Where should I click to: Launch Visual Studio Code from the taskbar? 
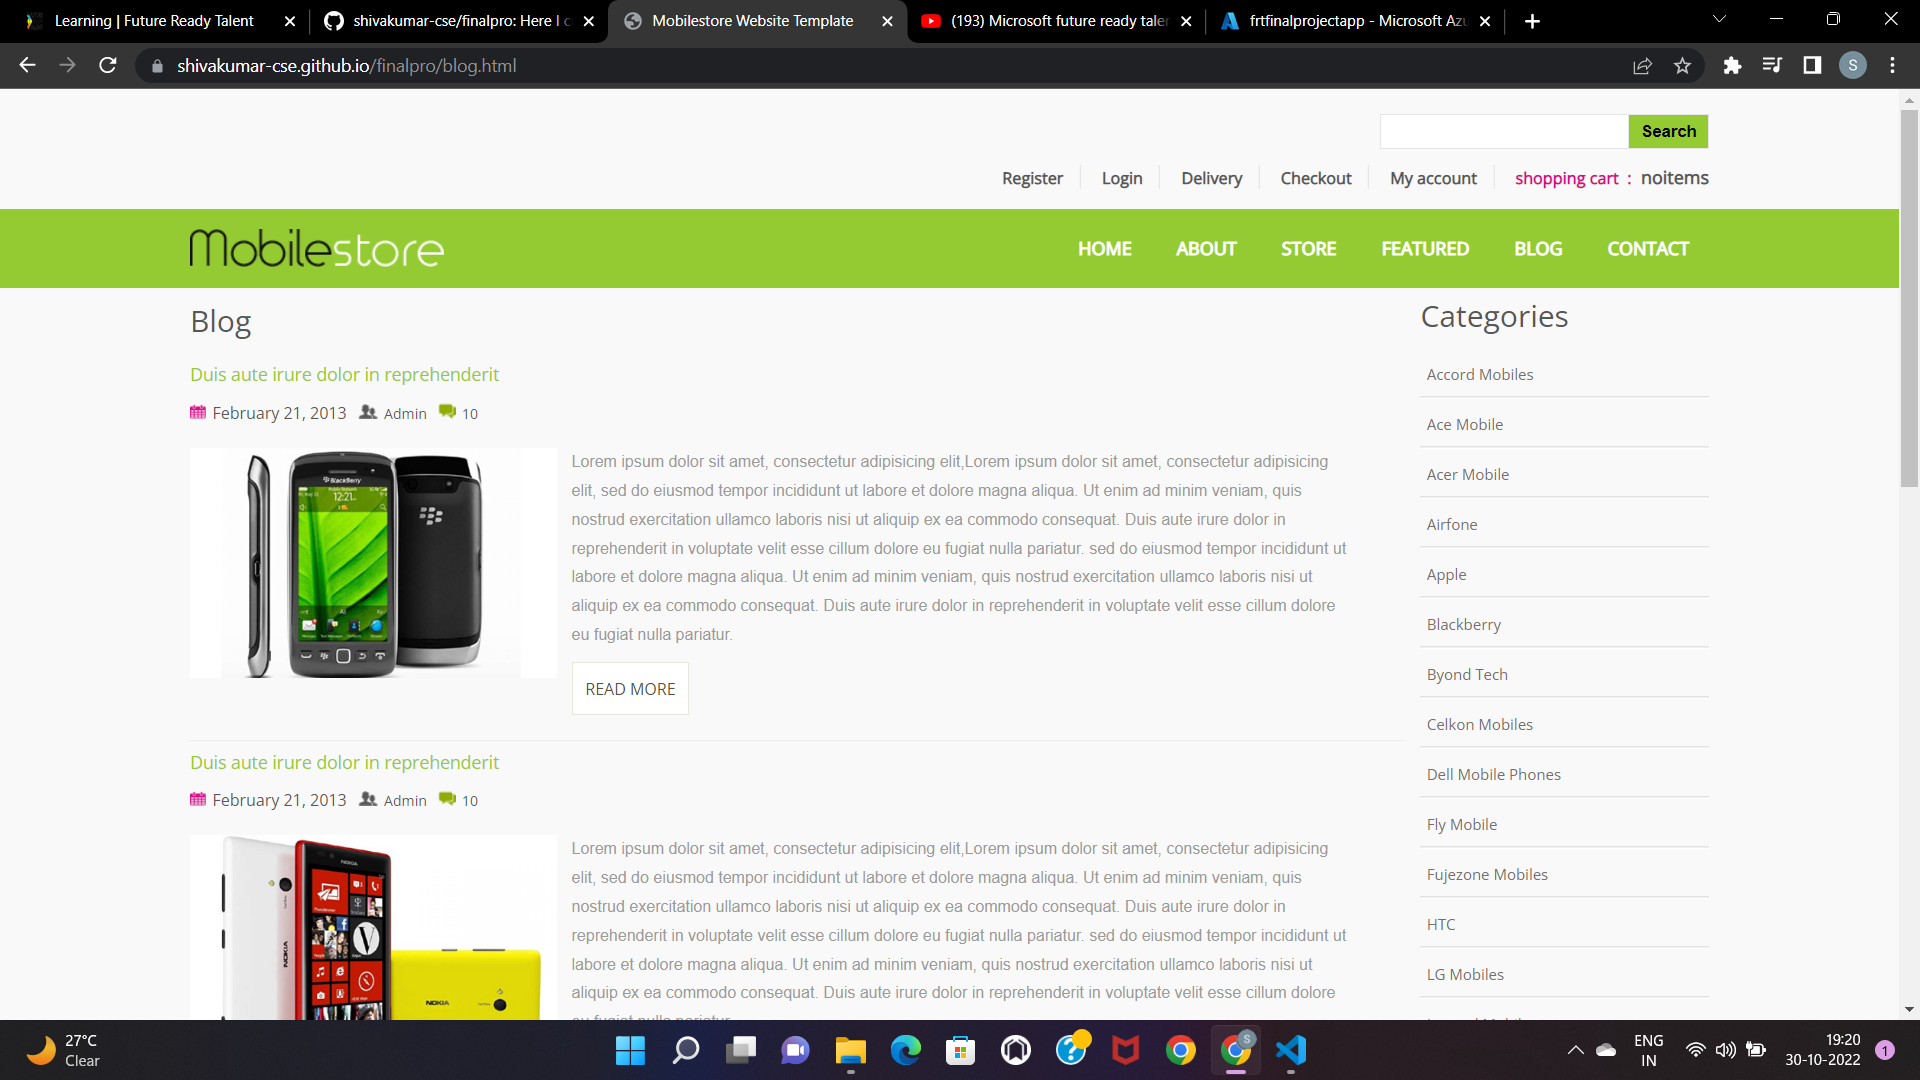1290,1050
